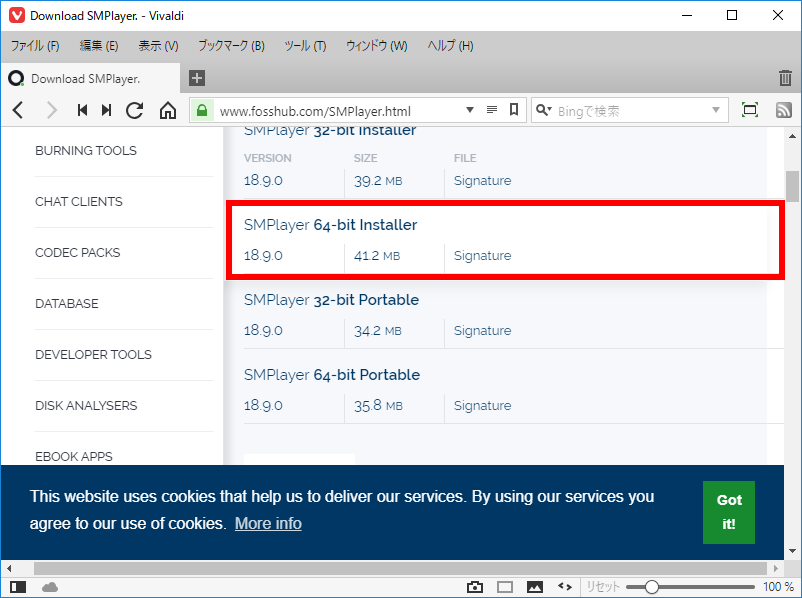Click the scroll down arrow
Screen dimensions: 802x598
click(x=792, y=551)
